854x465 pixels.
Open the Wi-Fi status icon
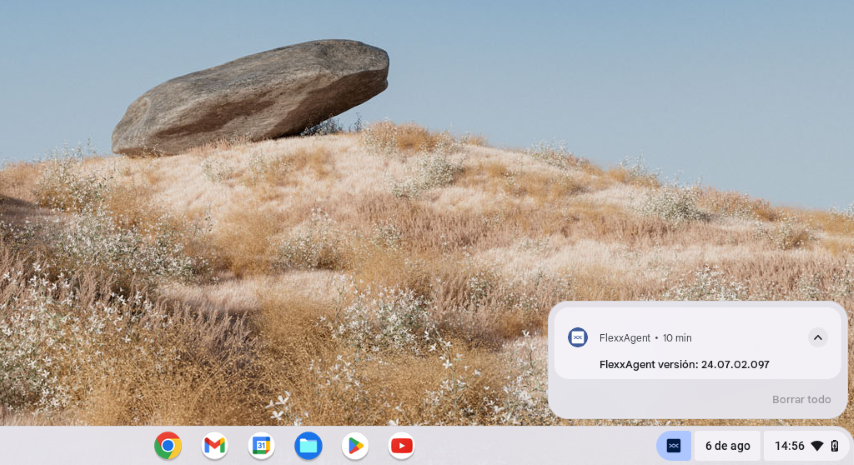point(817,446)
